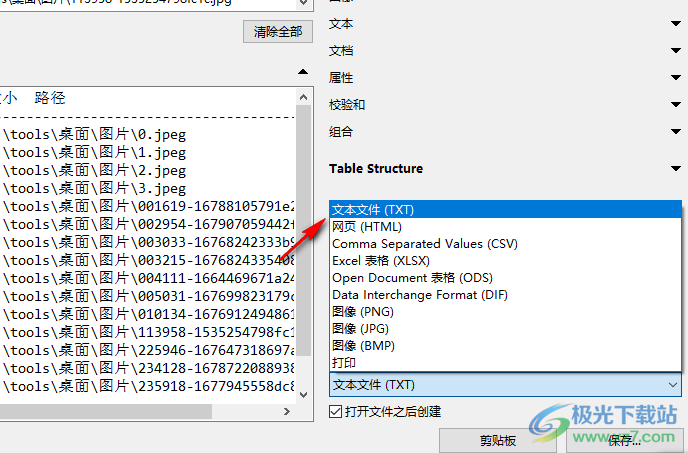Click the row \tools\桌面\图片\3.jpeg
Image resolution: width=688 pixels, height=453 pixels.
(94, 188)
